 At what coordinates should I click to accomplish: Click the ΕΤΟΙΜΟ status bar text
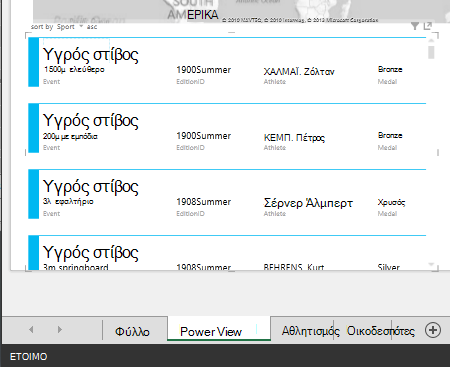[x=28, y=357]
